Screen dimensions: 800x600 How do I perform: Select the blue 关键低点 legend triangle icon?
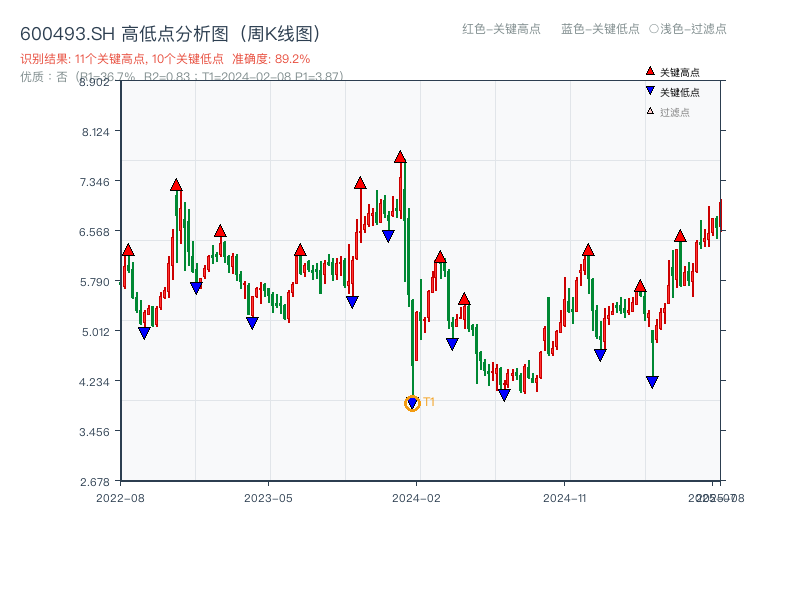(x=649, y=91)
